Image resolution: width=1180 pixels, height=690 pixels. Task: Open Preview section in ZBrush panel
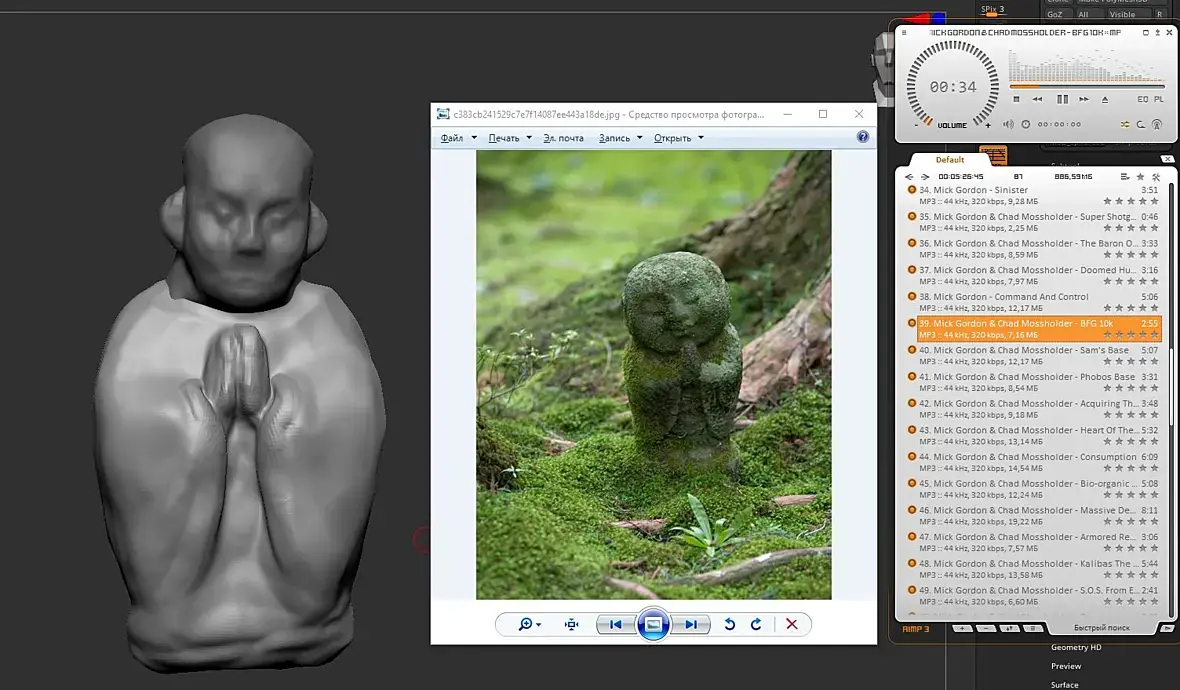[x=1066, y=666]
